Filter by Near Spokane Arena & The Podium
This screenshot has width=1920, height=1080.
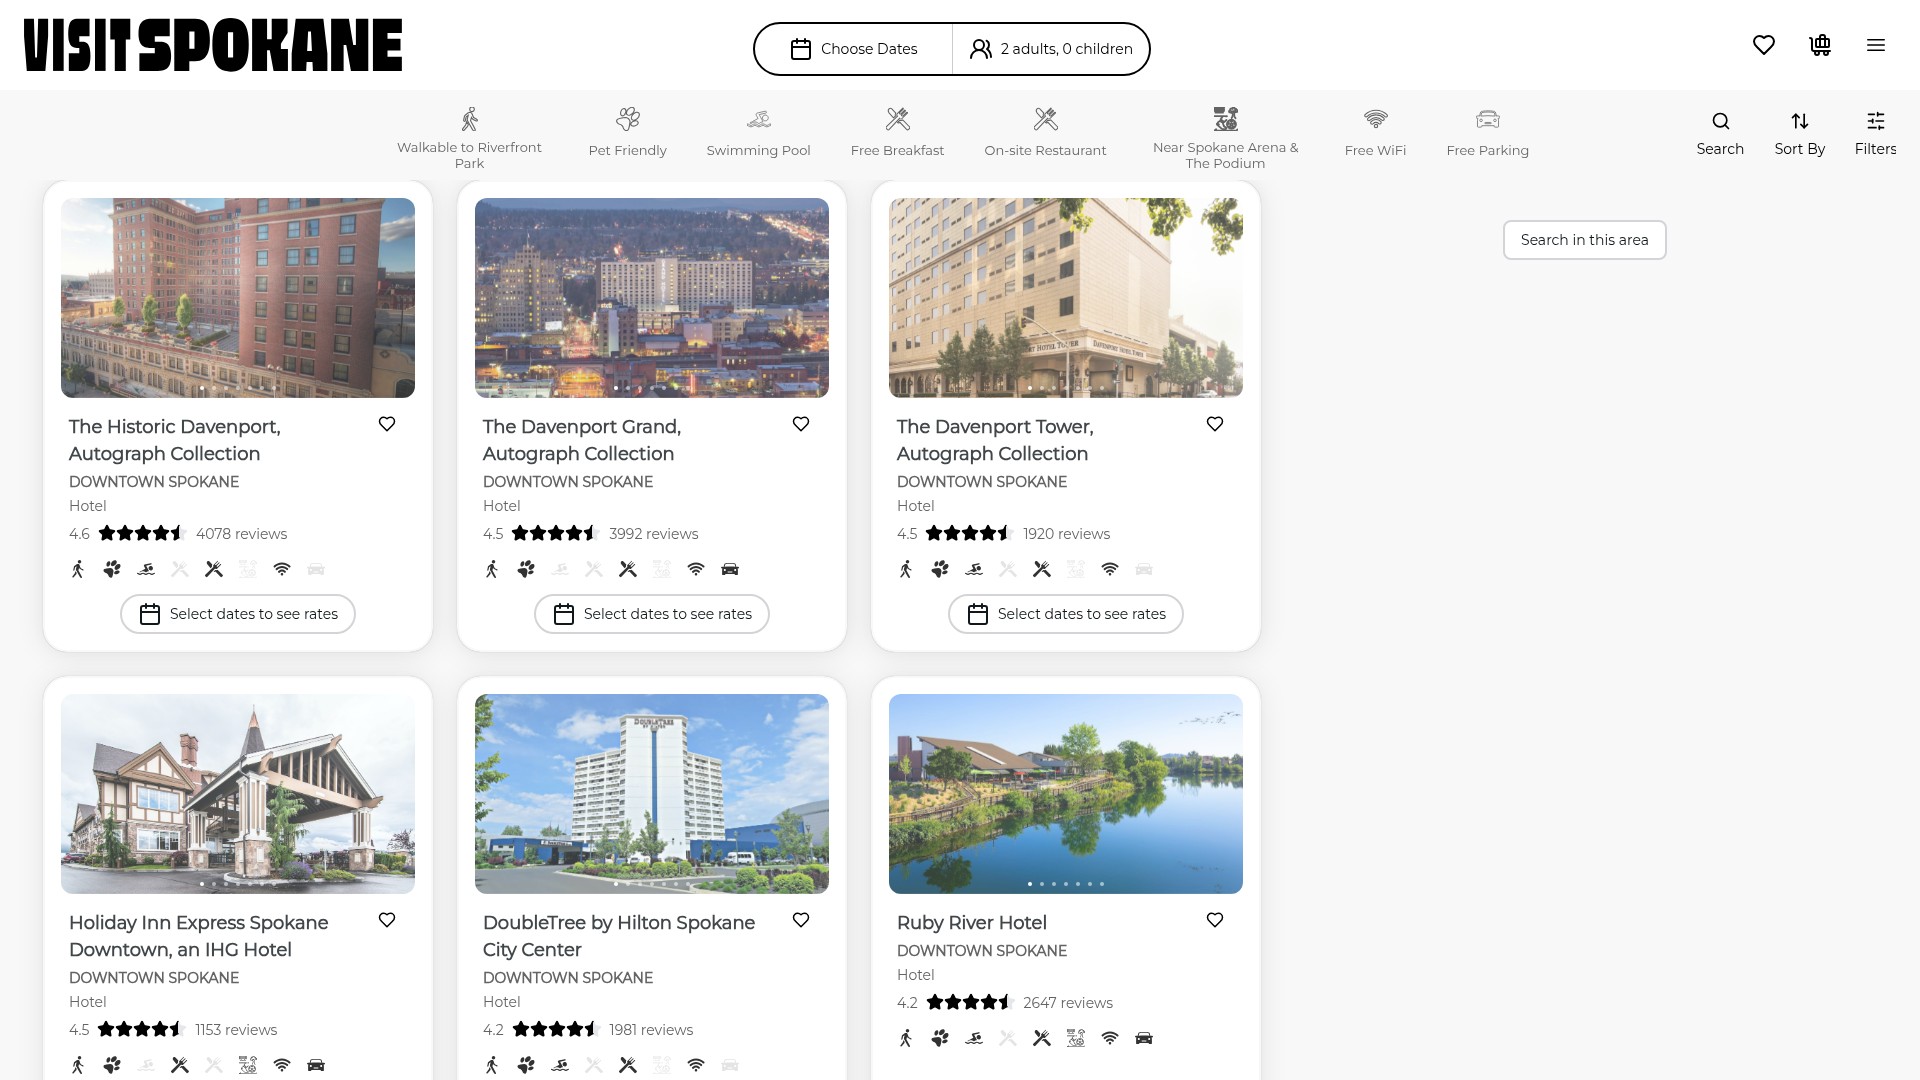click(1225, 138)
